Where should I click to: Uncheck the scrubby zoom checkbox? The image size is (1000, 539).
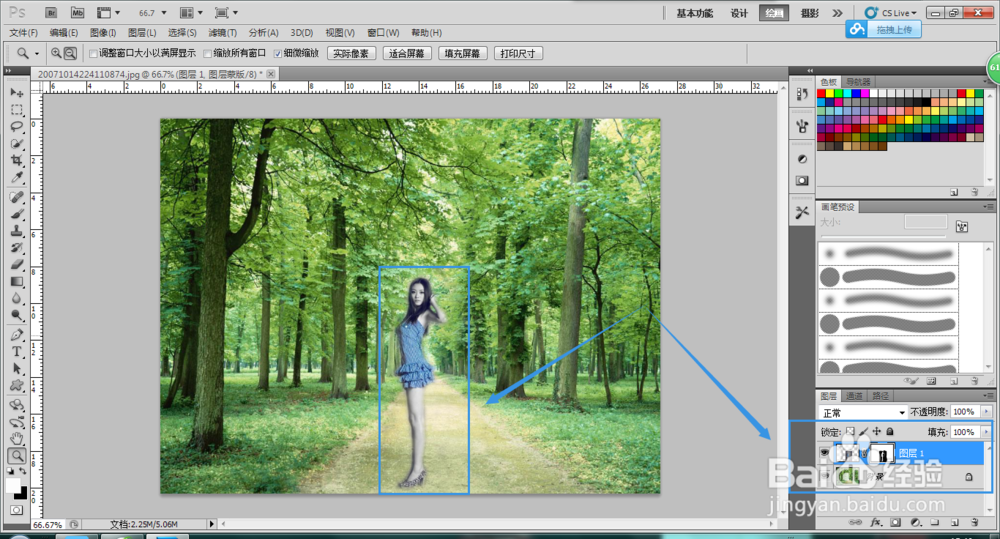(277, 54)
